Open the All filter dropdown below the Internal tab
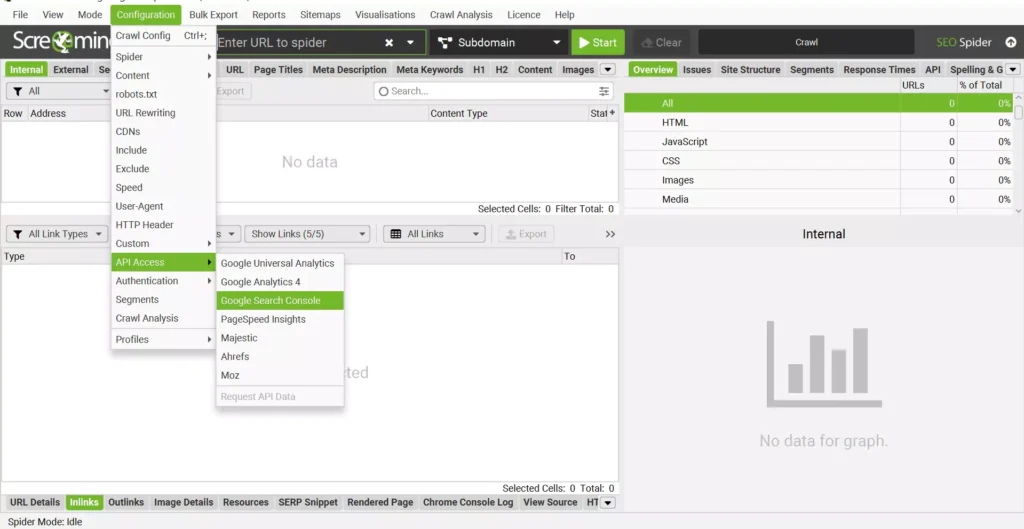The height and width of the screenshot is (529, 1024). point(59,91)
